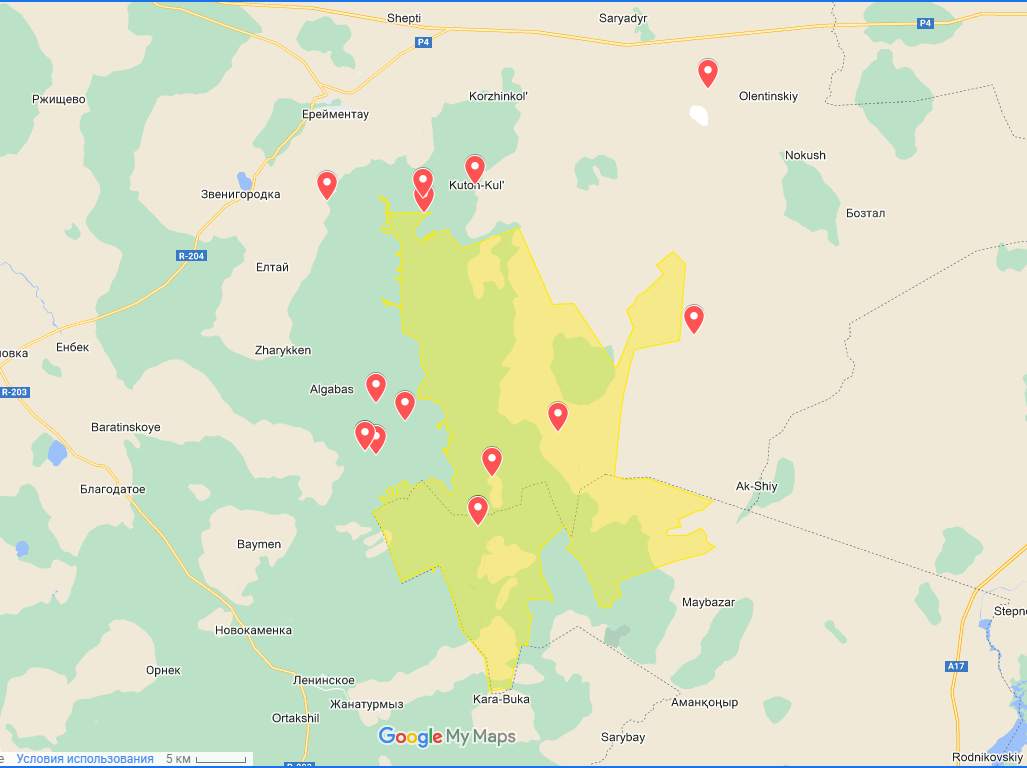Image resolution: width=1027 pixels, height=768 pixels.
Task: Click the Новокаменка label
Action: click(x=253, y=631)
